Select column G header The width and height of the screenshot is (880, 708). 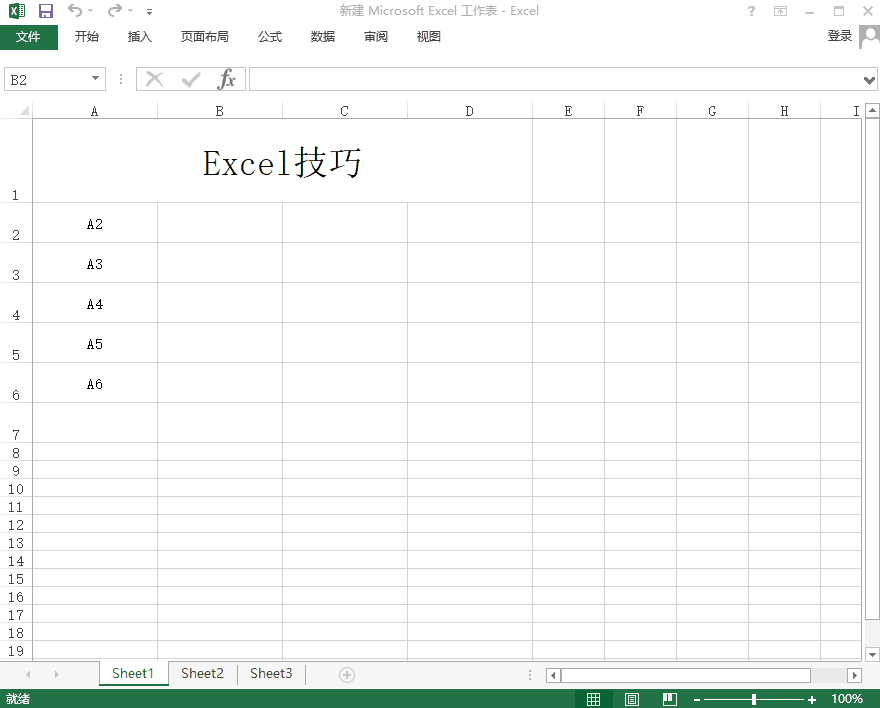point(712,111)
